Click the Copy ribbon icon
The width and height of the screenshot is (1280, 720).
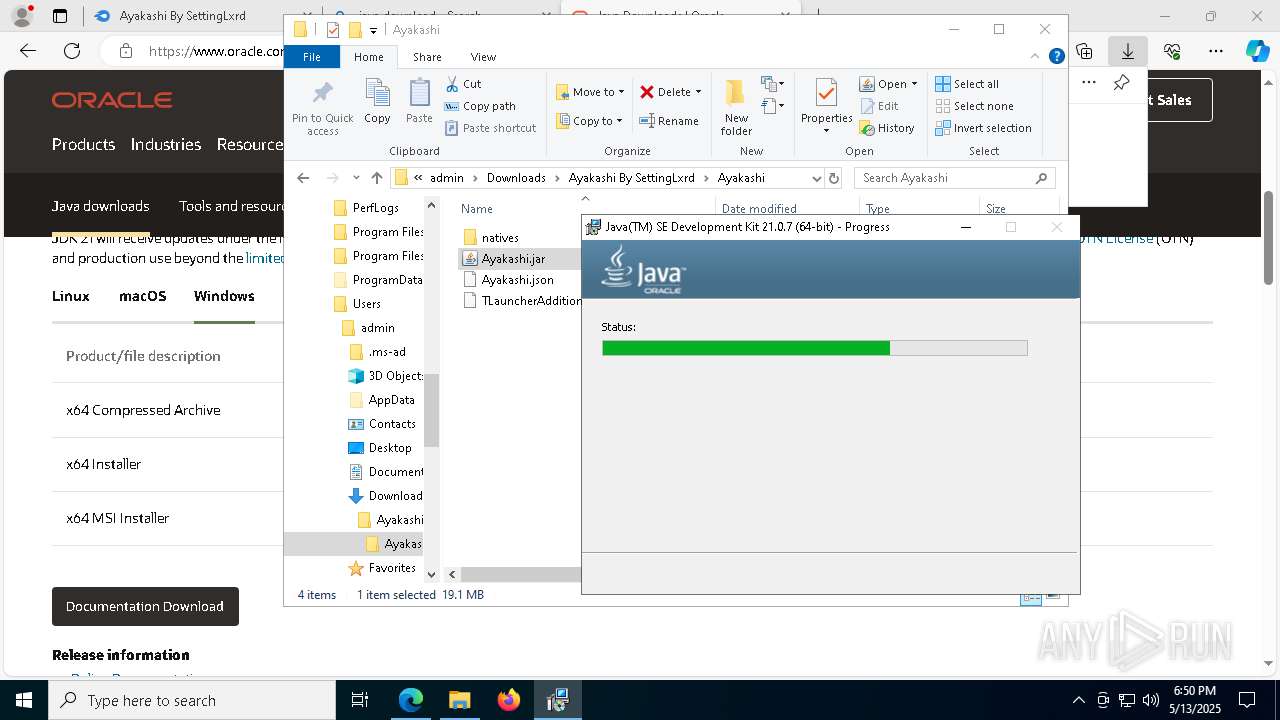tap(377, 102)
